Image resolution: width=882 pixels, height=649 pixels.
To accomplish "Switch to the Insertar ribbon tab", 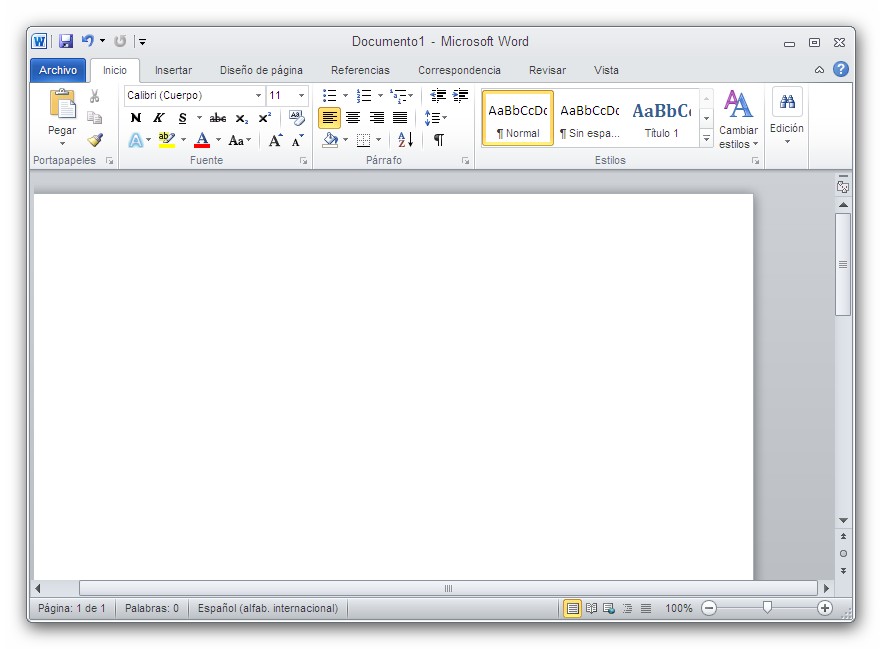I will [173, 70].
